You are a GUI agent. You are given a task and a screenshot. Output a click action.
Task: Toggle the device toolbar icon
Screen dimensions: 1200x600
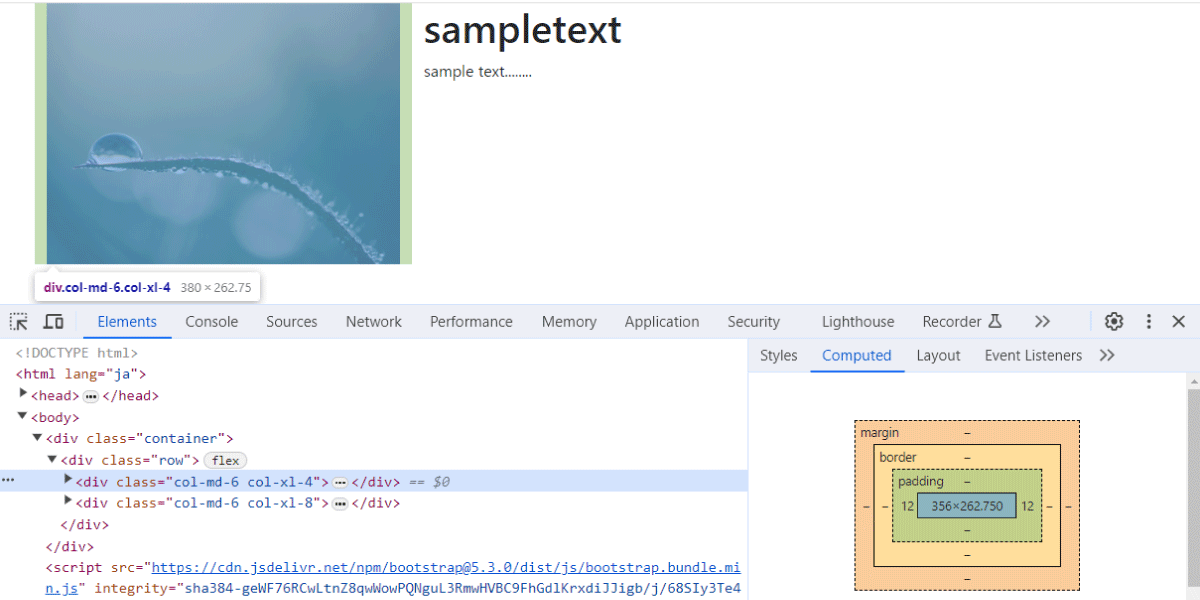(x=53, y=322)
